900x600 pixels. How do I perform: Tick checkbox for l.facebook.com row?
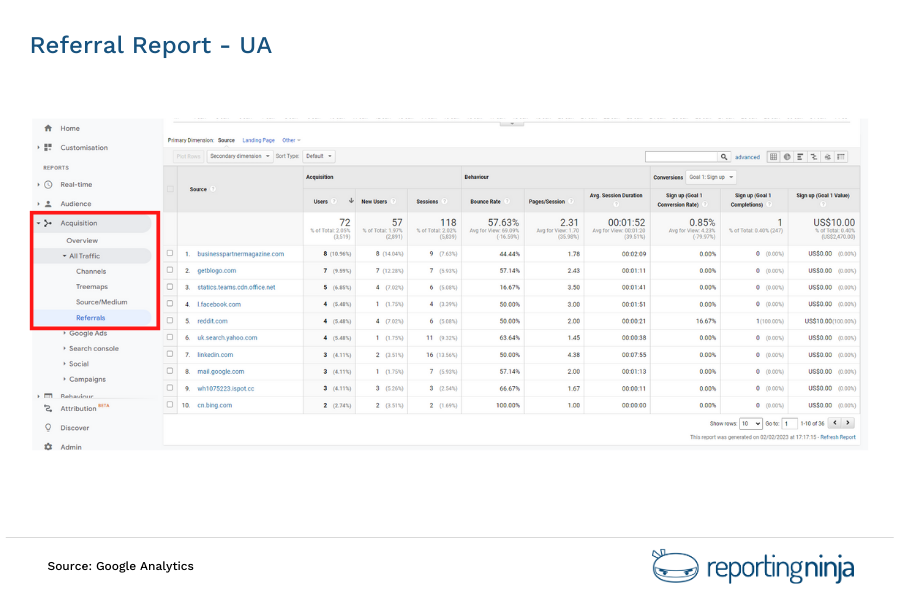[x=170, y=304]
